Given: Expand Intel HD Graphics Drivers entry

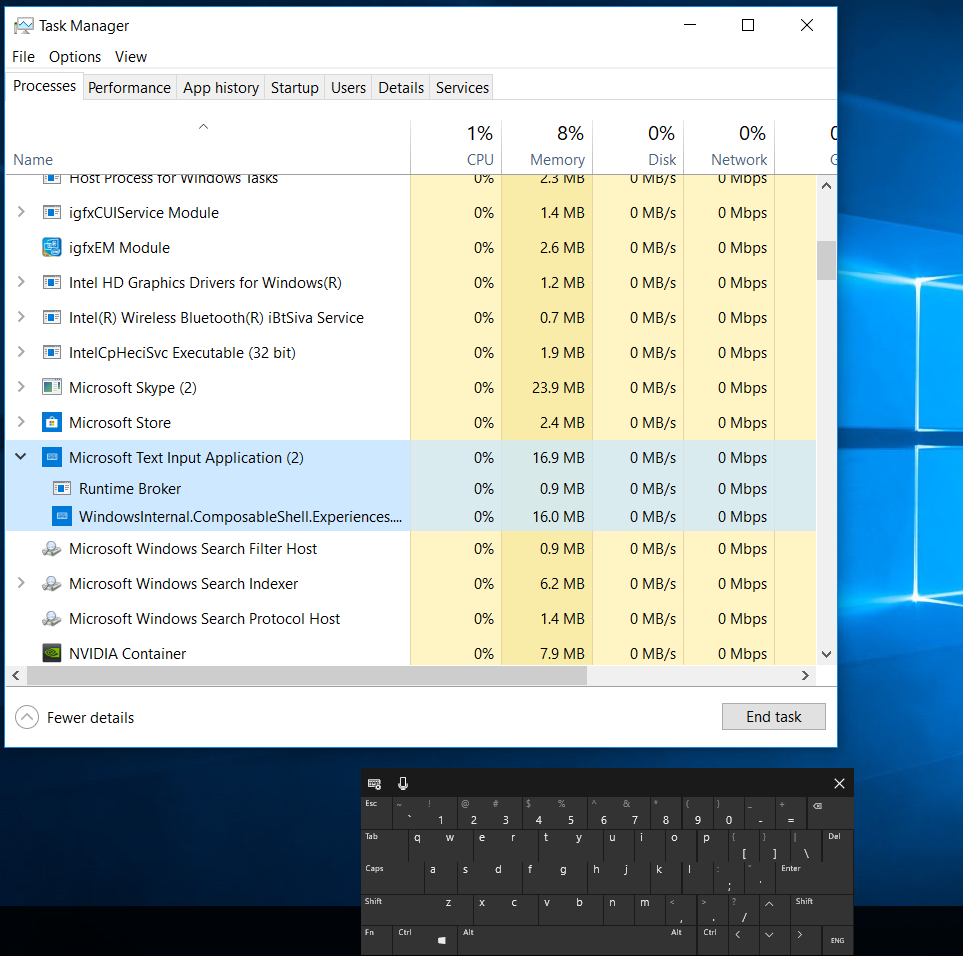Looking at the screenshot, I should coord(21,282).
